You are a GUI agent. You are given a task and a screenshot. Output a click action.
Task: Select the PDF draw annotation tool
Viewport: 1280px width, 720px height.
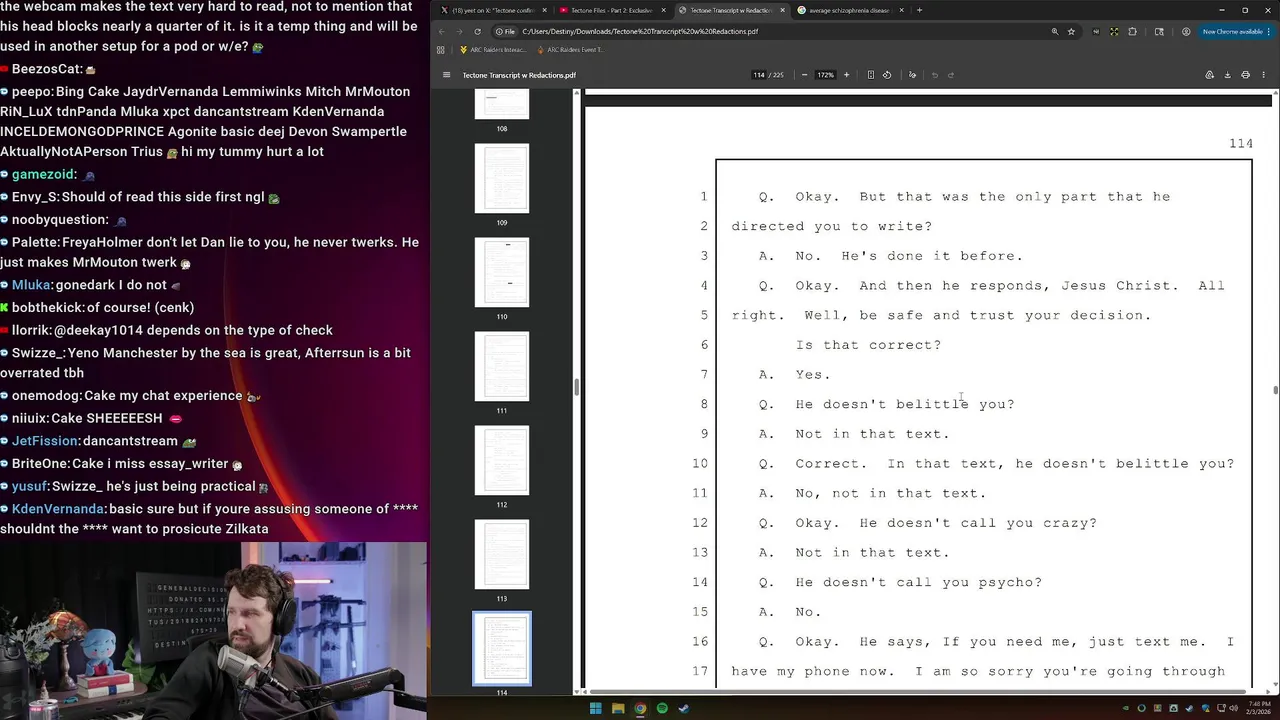[x=912, y=75]
